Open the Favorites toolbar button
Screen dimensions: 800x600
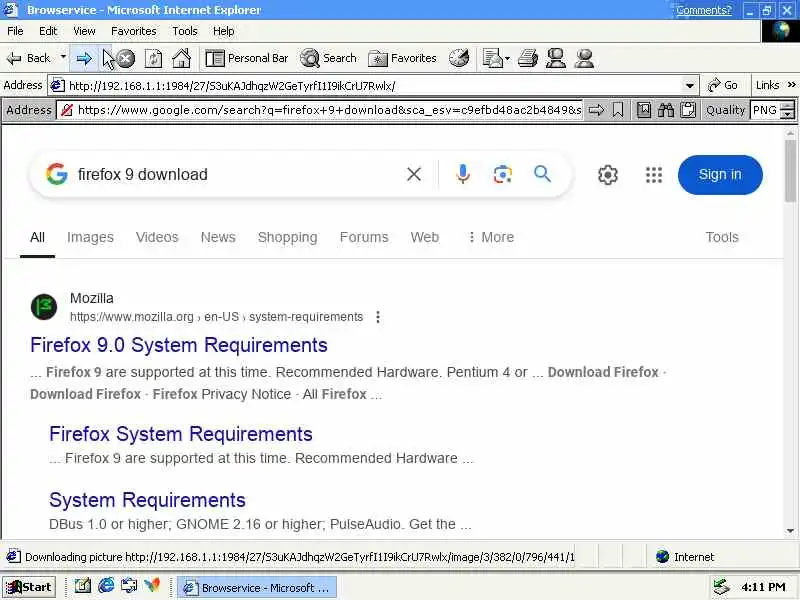[x=403, y=59]
